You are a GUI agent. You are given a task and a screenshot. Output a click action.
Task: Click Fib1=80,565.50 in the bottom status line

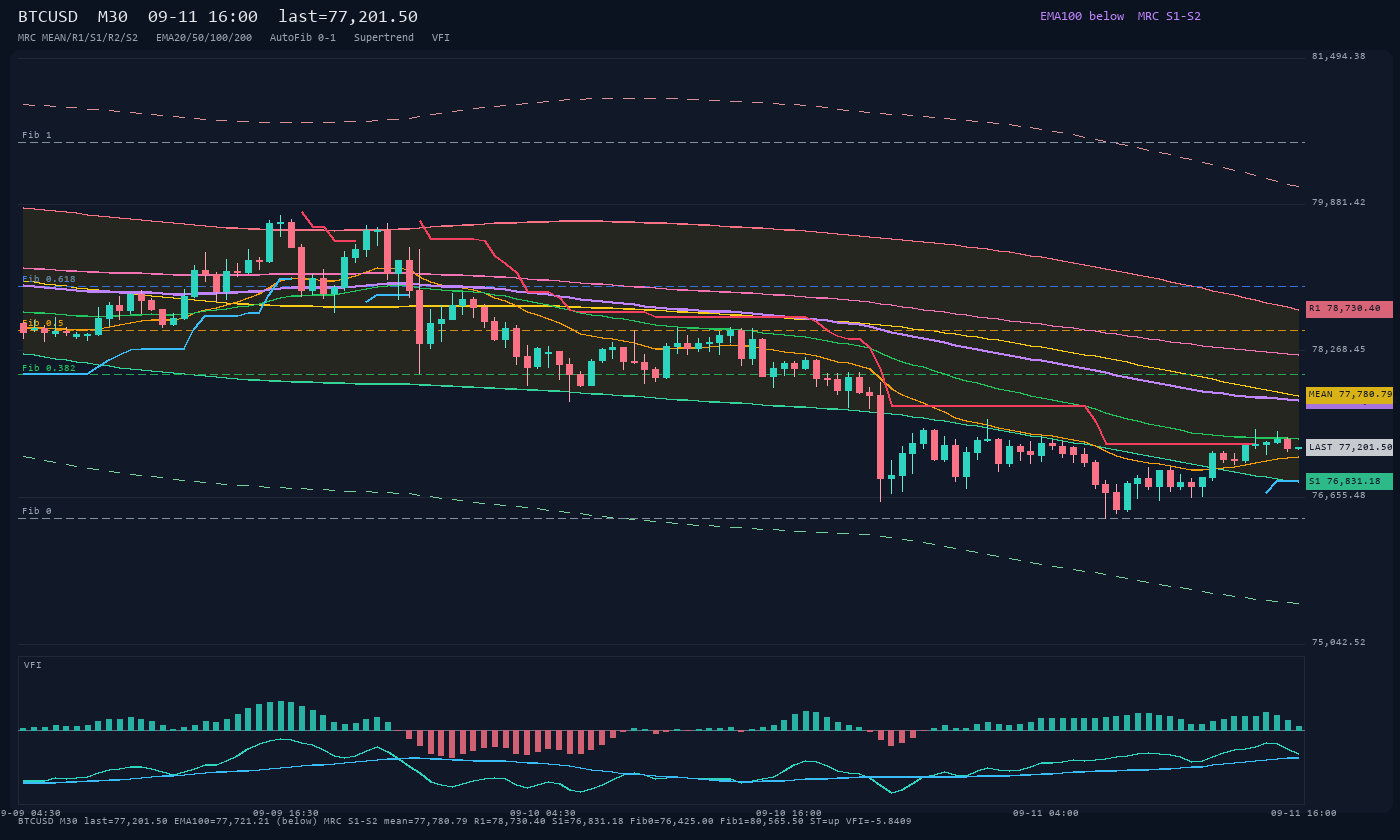pos(762,821)
